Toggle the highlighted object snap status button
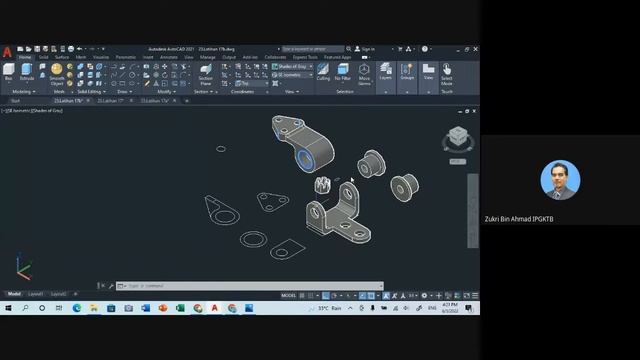The image size is (640, 360). click(362, 296)
